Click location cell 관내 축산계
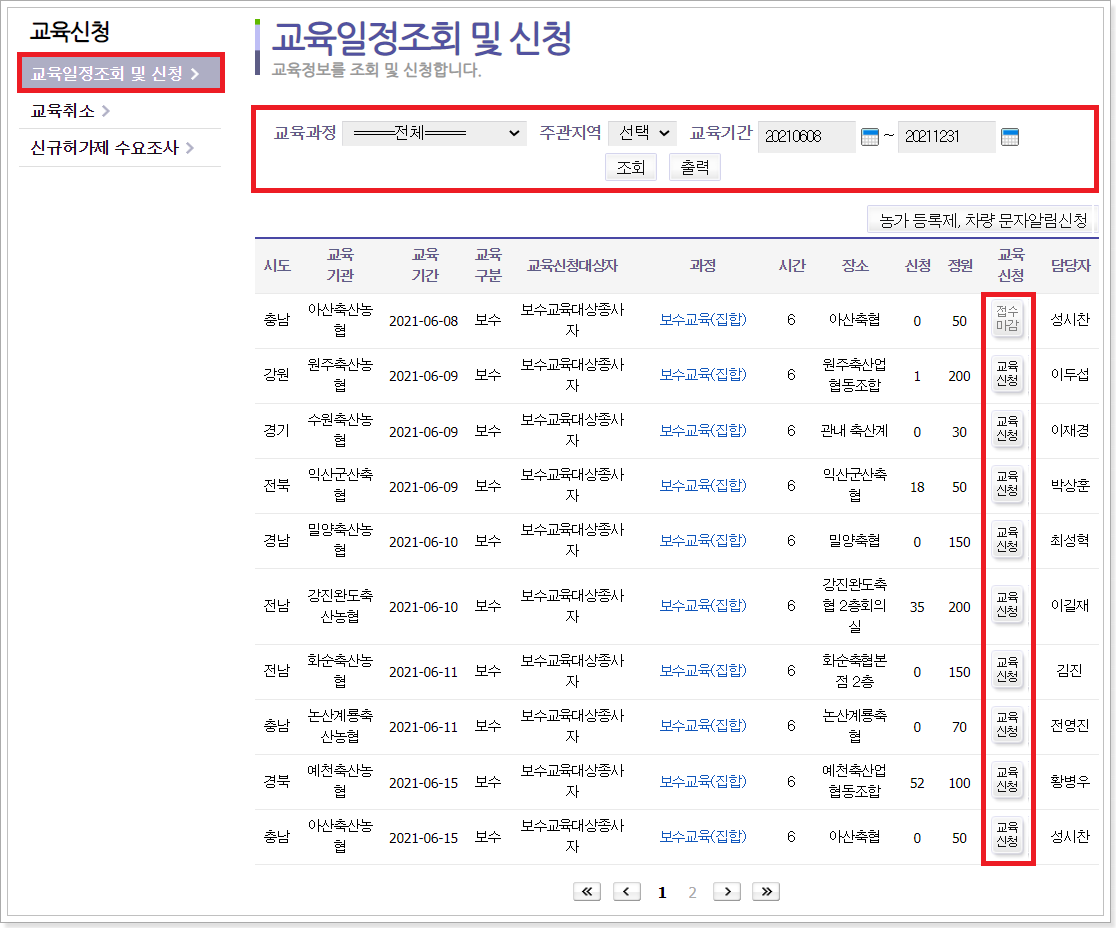Screen dimensions: 1116x928 (x=854, y=431)
